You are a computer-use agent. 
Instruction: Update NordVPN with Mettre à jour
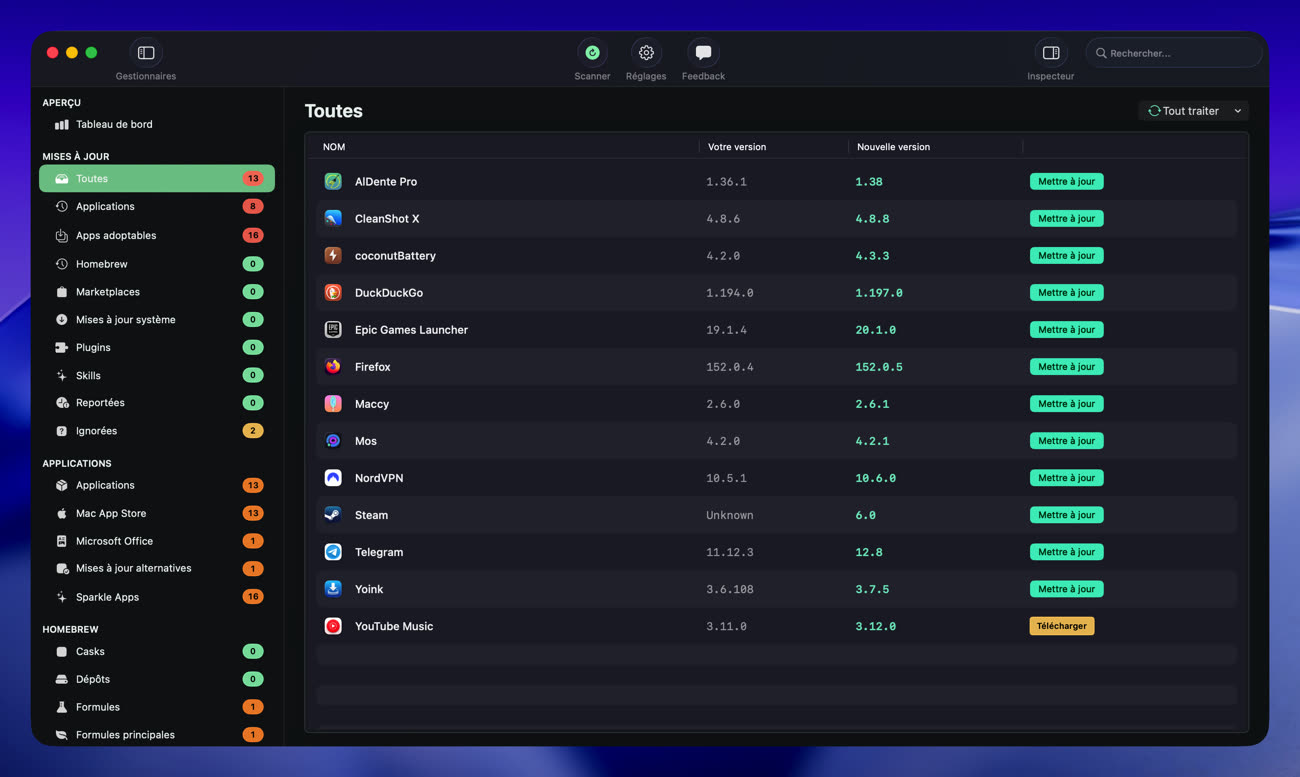click(1066, 478)
